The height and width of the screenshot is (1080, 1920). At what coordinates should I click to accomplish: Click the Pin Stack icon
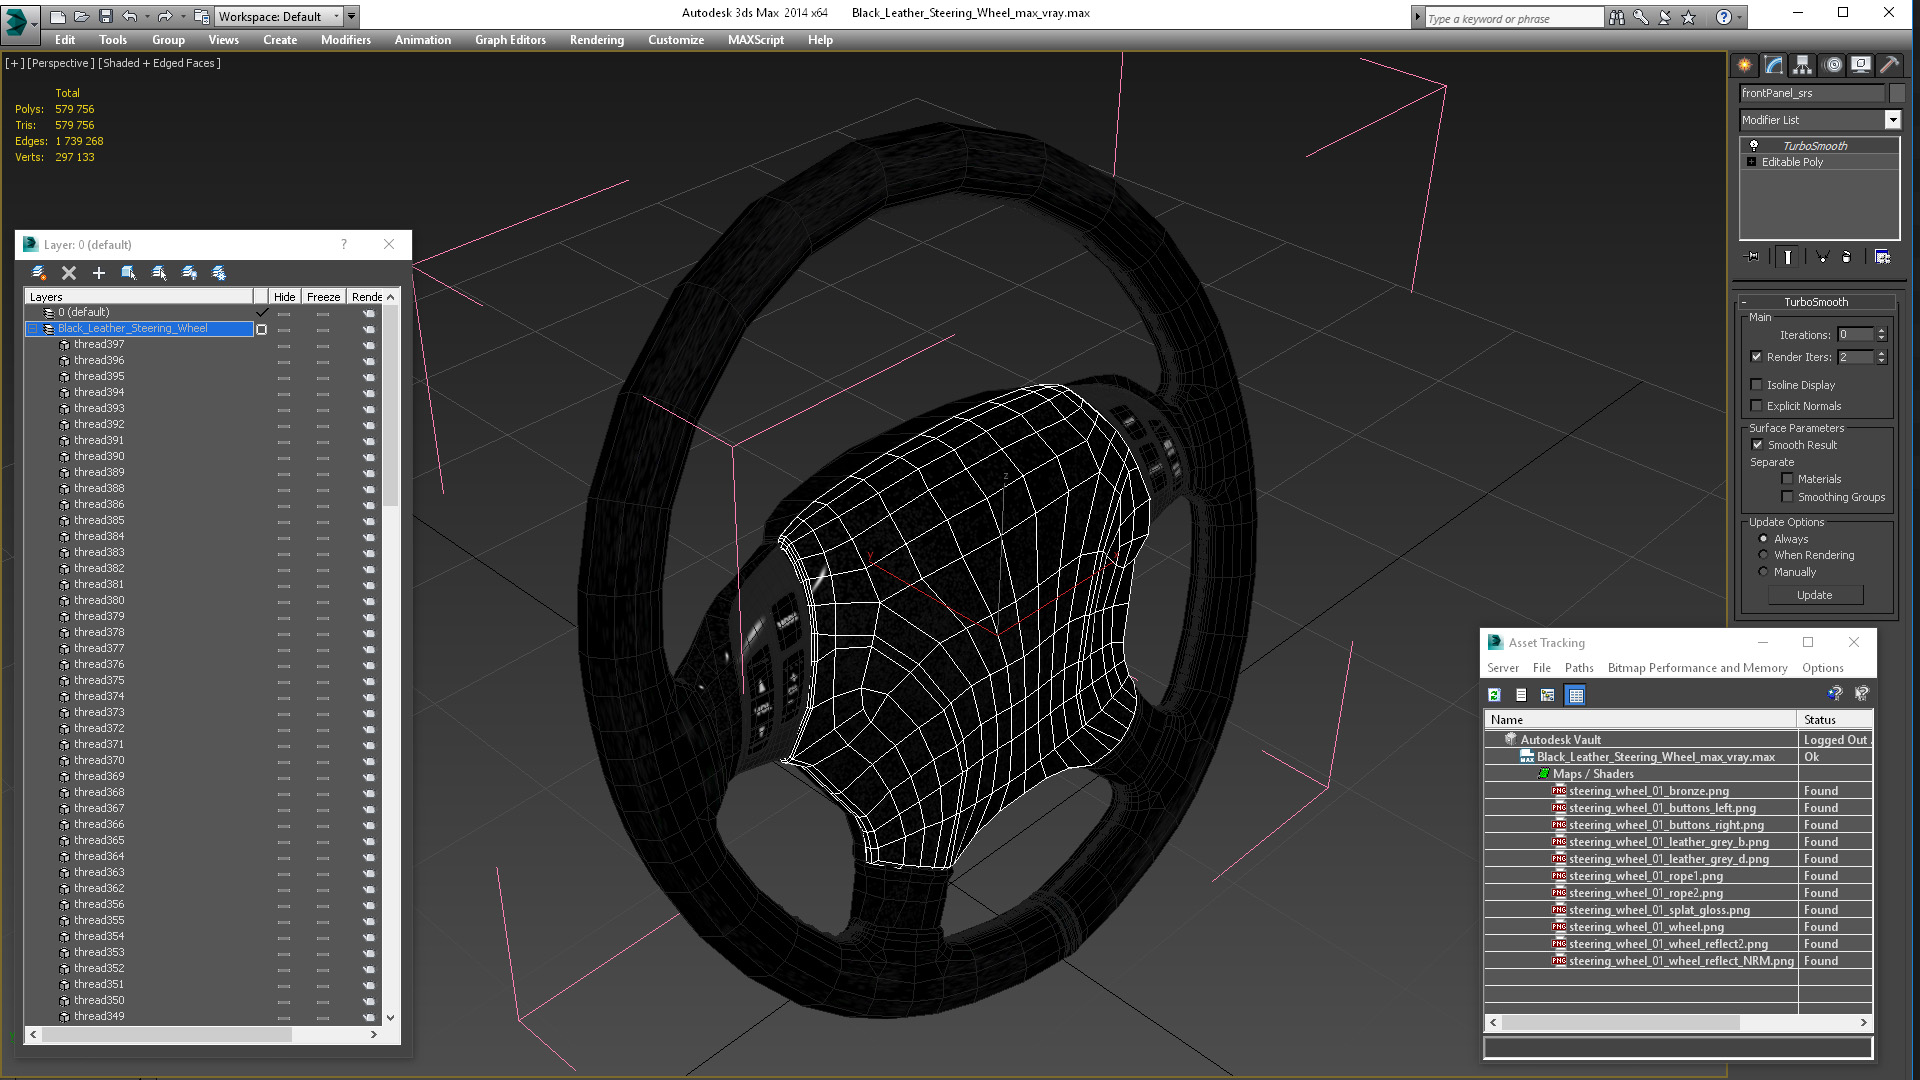1752,257
